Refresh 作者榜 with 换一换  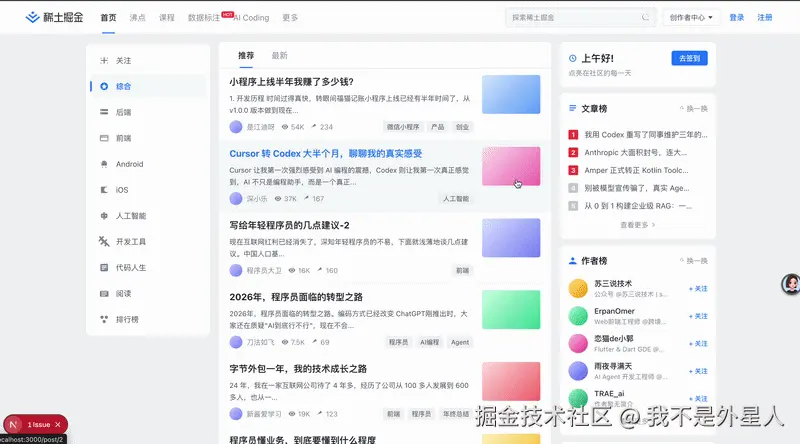point(693,261)
